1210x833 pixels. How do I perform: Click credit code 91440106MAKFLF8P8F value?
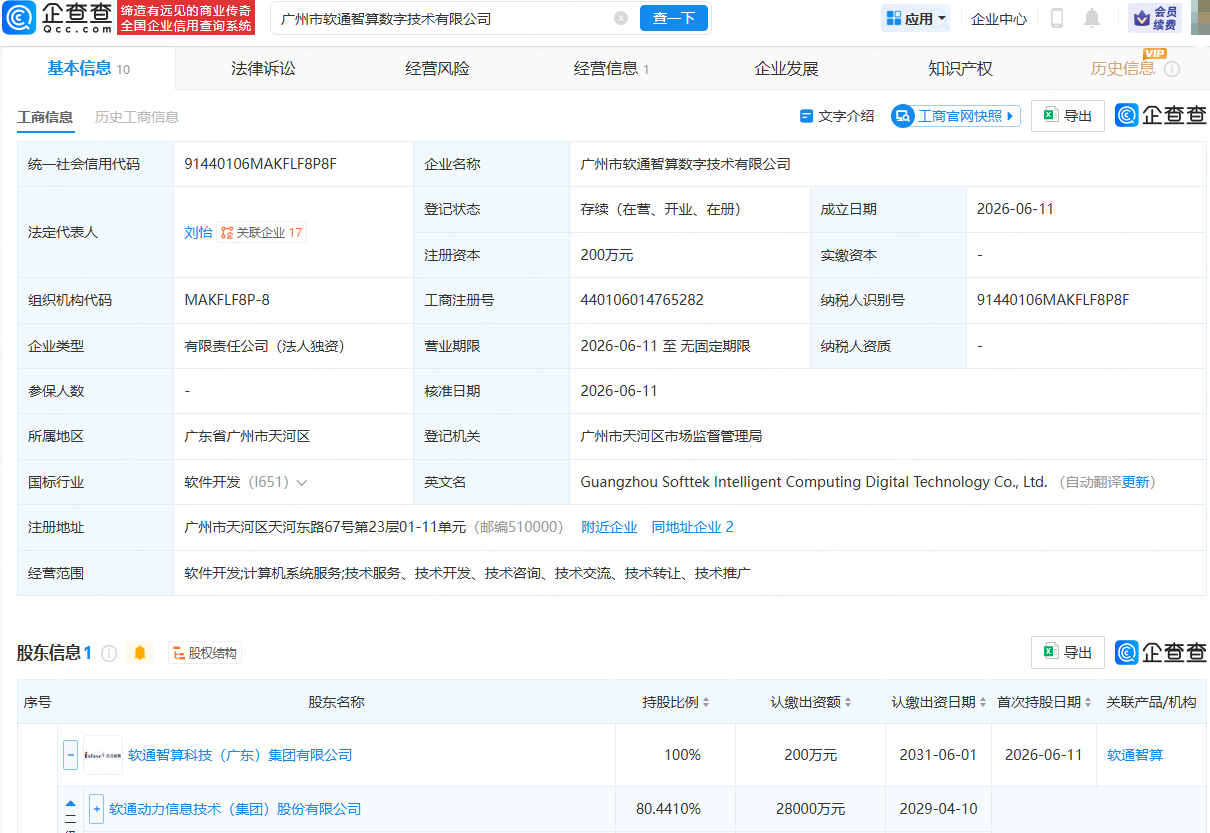(261, 164)
